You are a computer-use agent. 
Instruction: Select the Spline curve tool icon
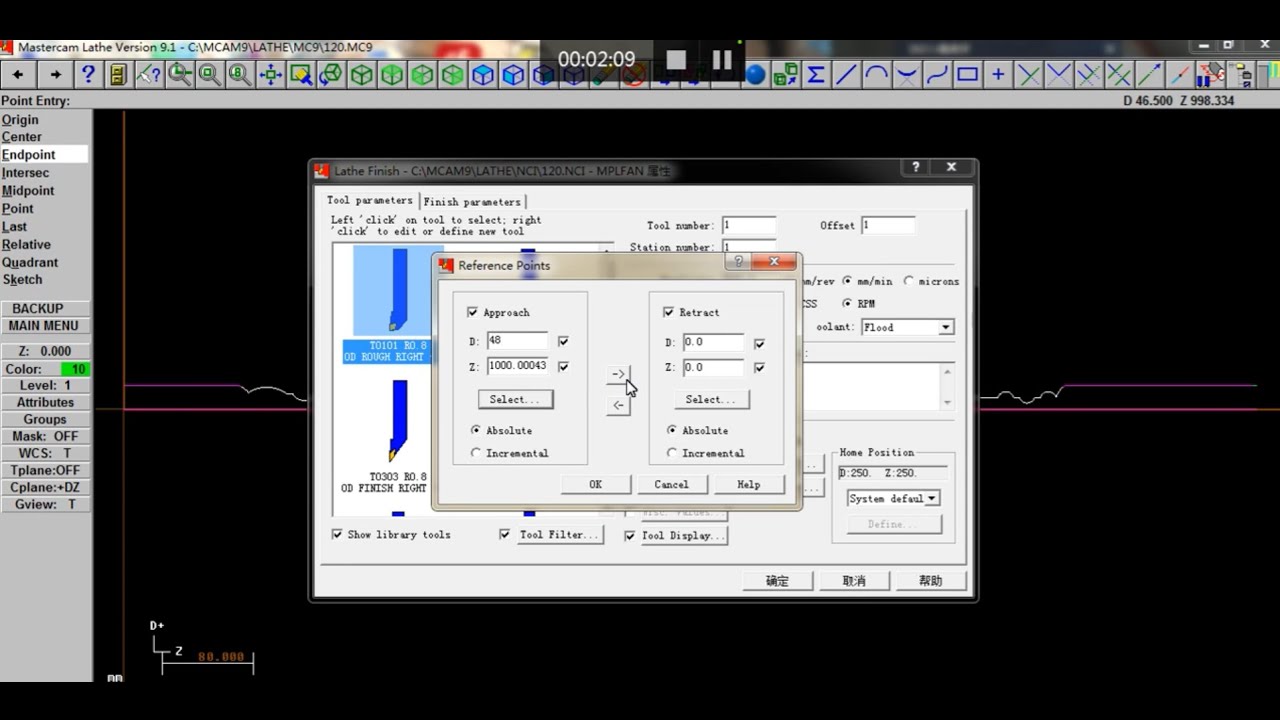click(937, 74)
